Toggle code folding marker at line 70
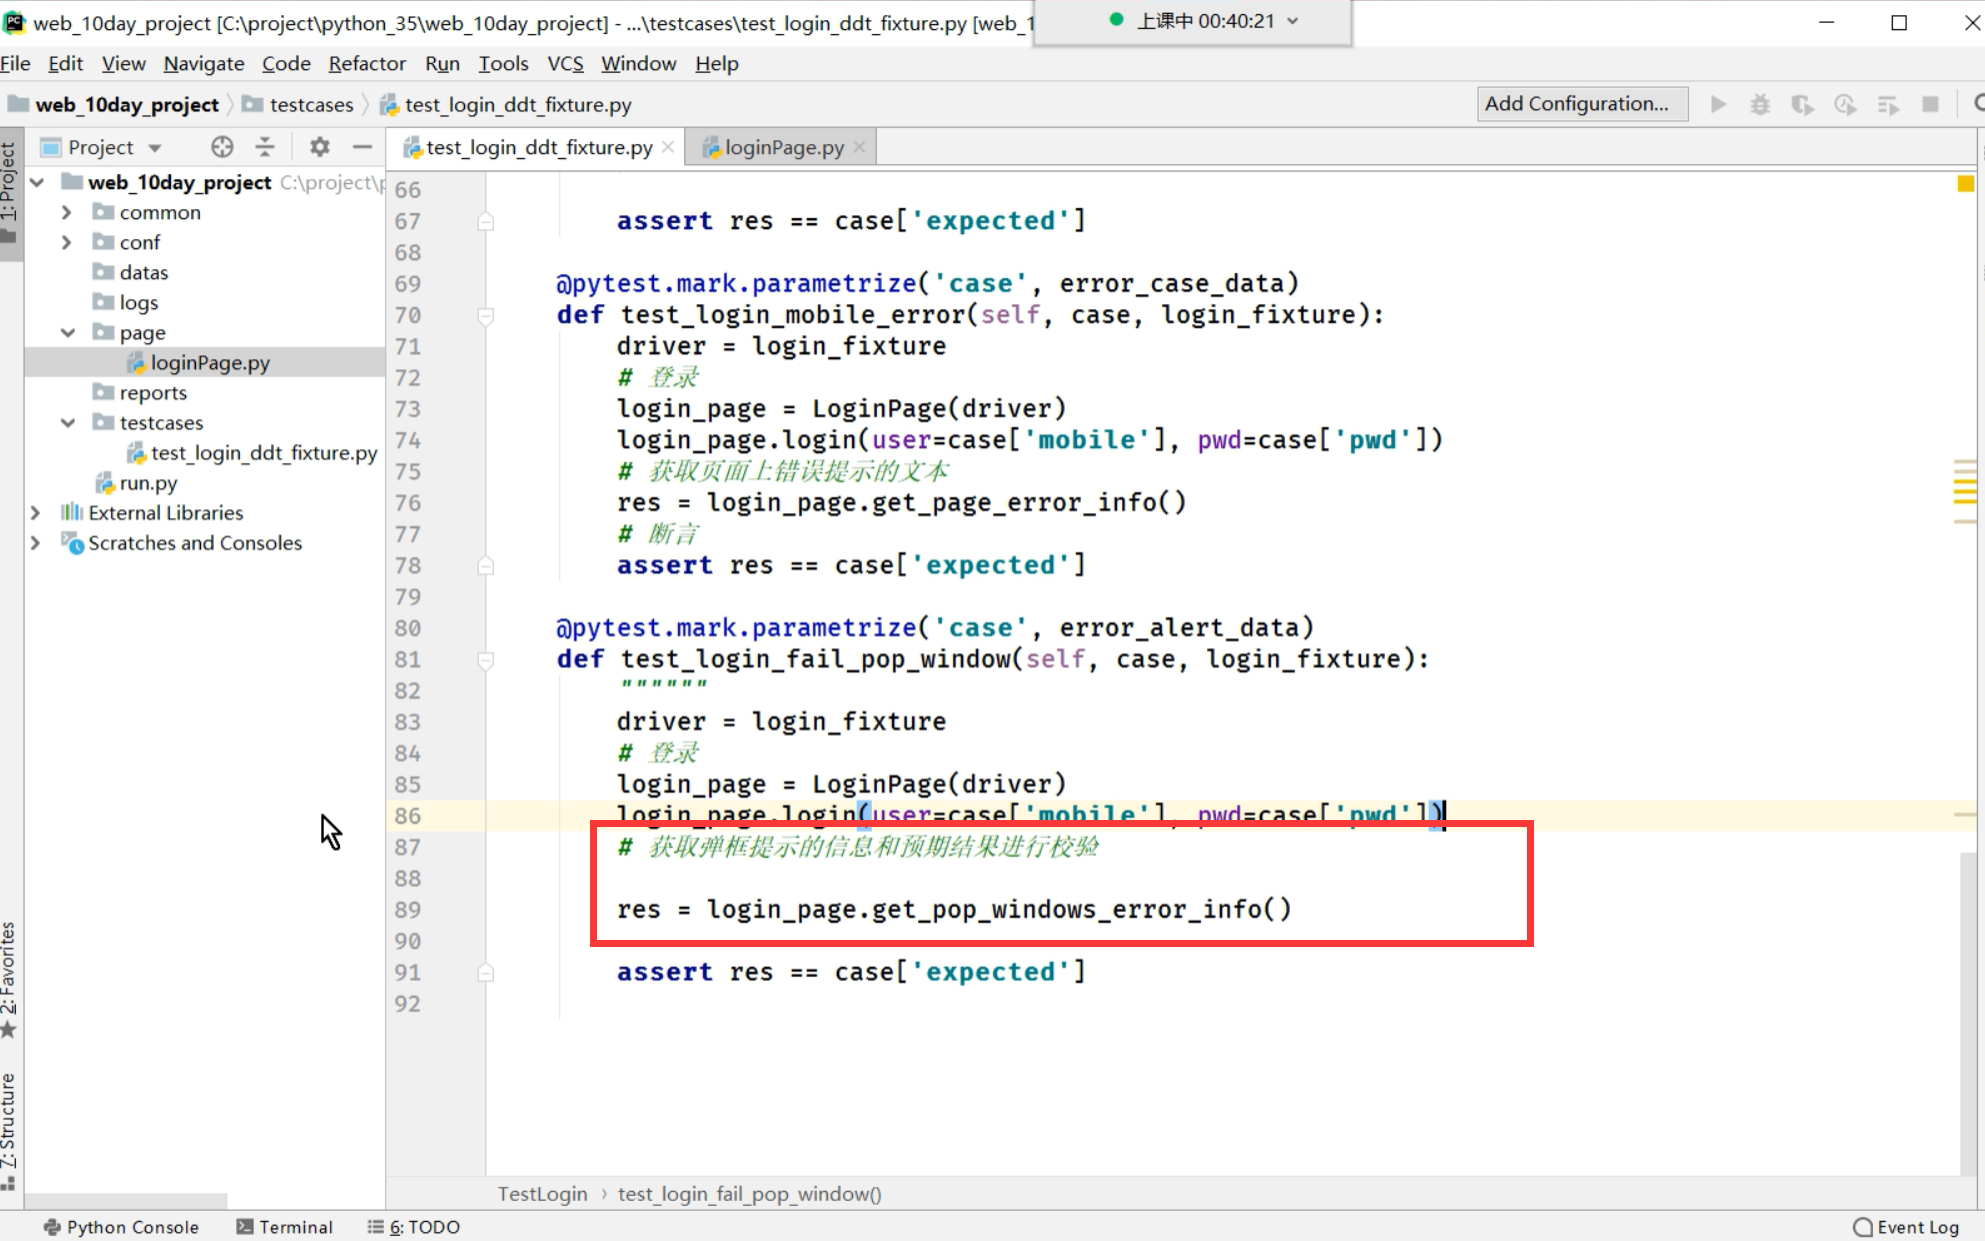This screenshot has width=1985, height=1241. [486, 316]
